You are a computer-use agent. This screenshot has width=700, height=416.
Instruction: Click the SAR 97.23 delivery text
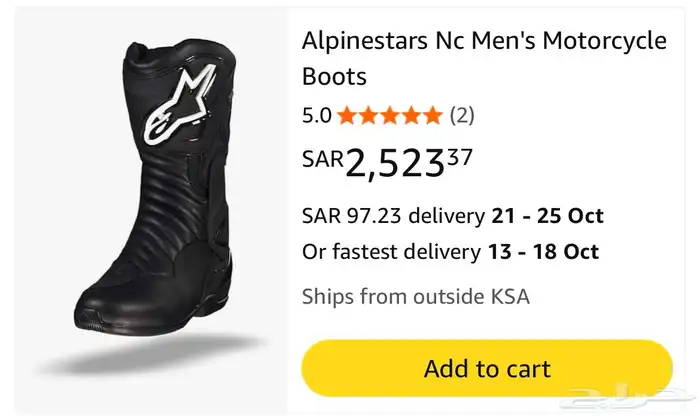pos(392,215)
